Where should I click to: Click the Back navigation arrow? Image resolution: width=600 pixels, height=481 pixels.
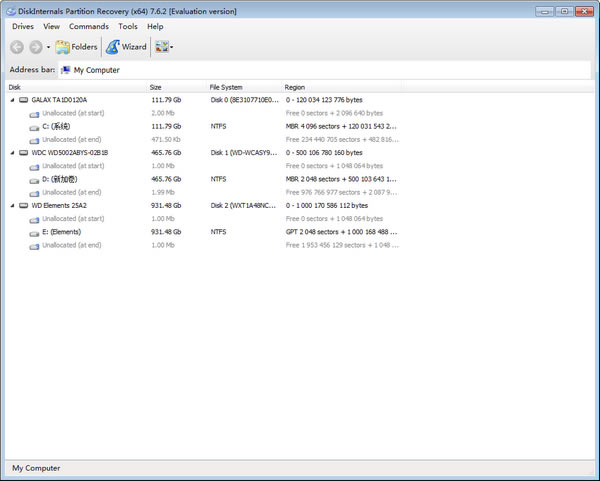tap(18, 47)
